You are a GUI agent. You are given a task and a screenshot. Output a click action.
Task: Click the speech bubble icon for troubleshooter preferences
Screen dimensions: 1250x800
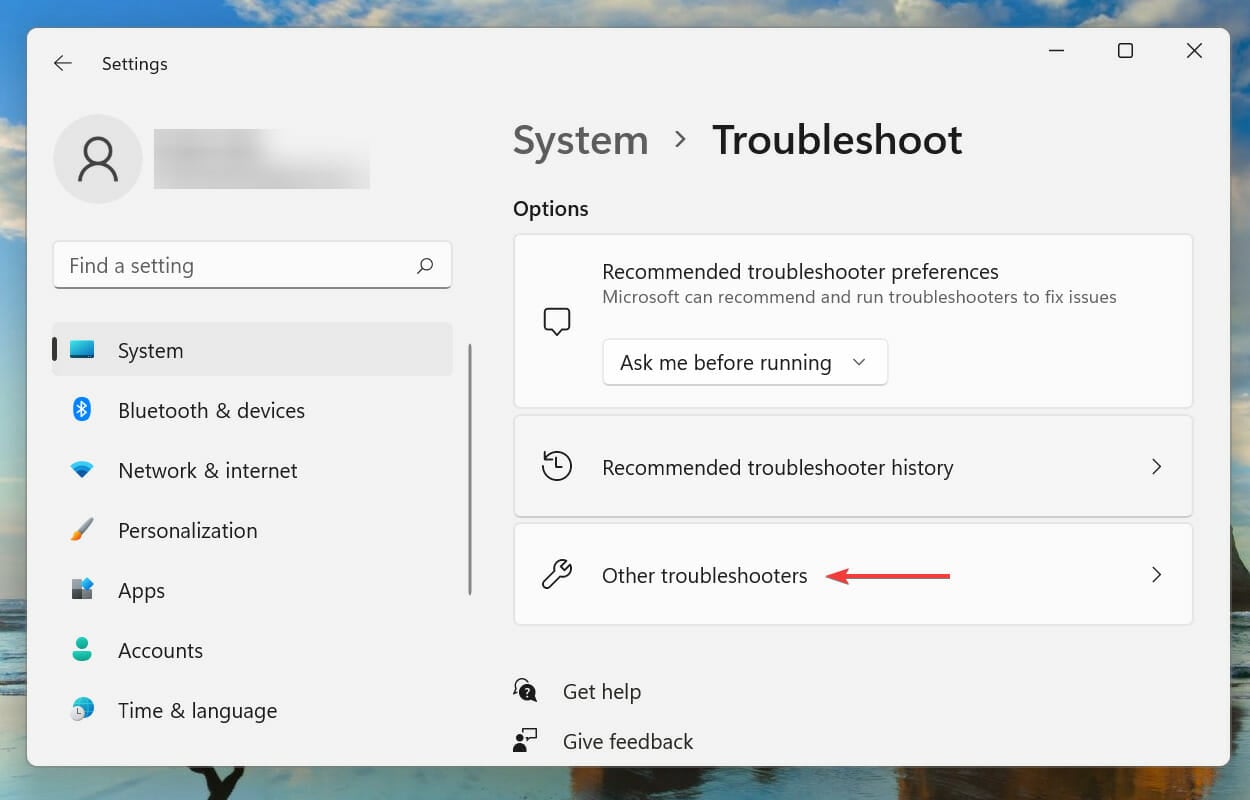pos(557,321)
